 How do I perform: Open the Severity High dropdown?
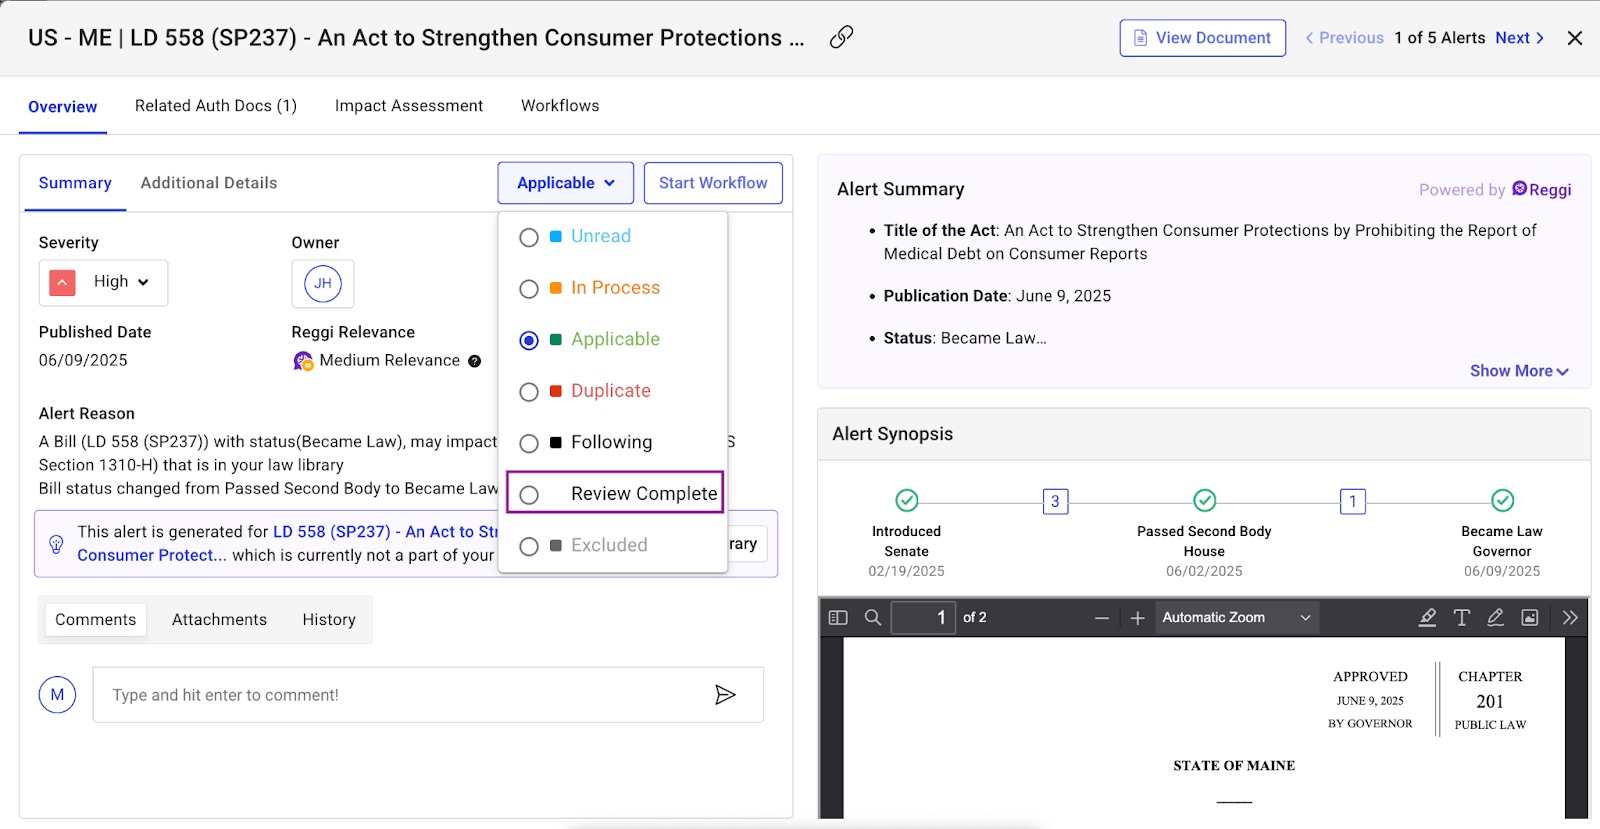[x=121, y=282]
